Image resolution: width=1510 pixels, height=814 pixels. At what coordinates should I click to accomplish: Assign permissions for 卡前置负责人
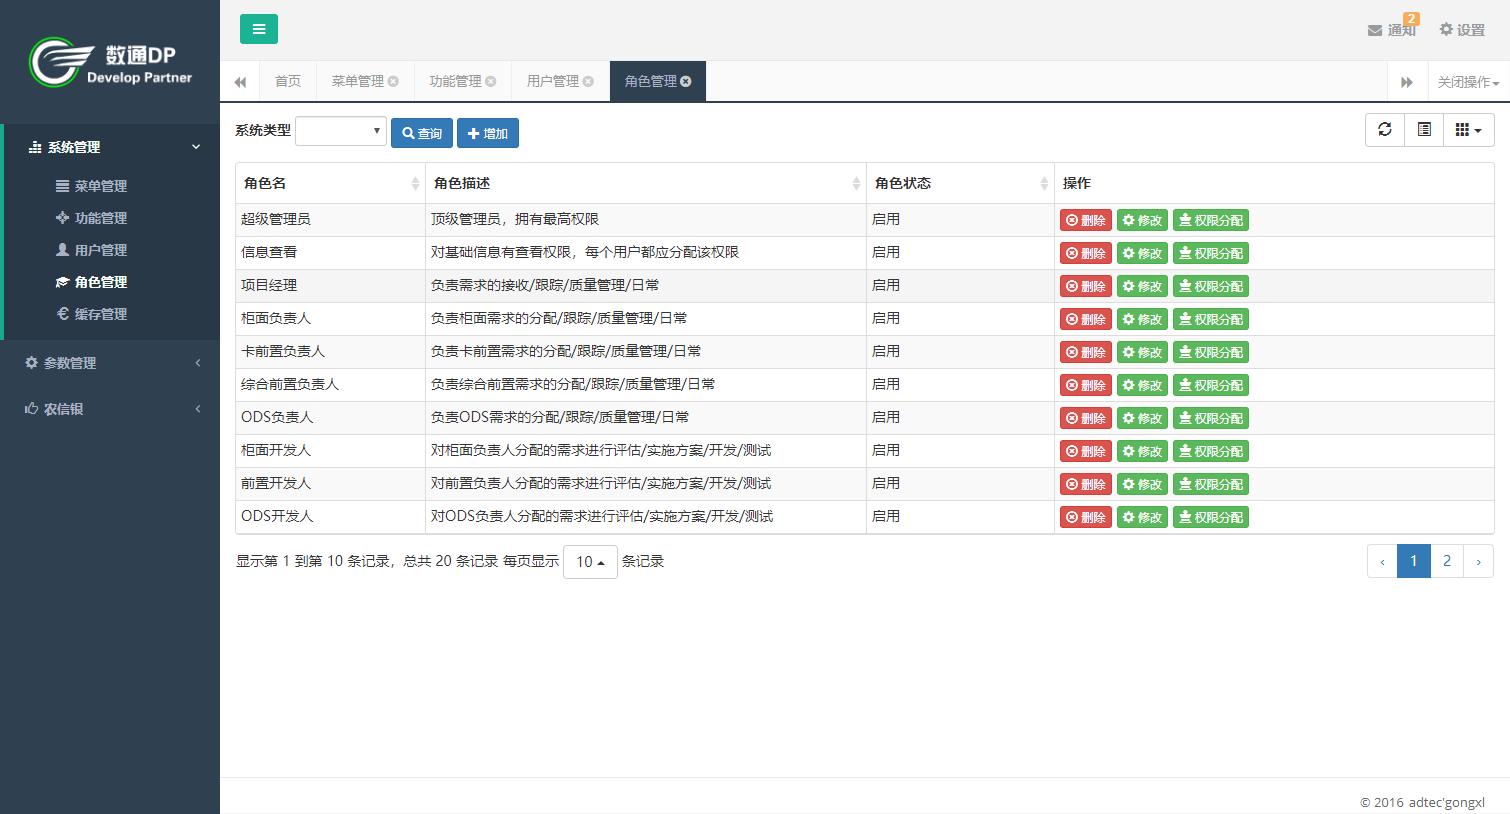click(x=1211, y=352)
